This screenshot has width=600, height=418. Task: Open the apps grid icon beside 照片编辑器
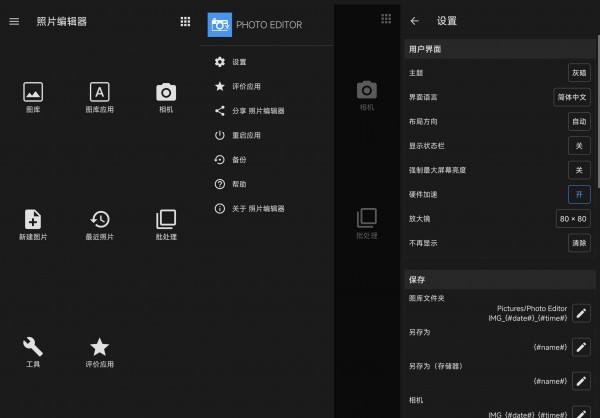click(x=185, y=21)
